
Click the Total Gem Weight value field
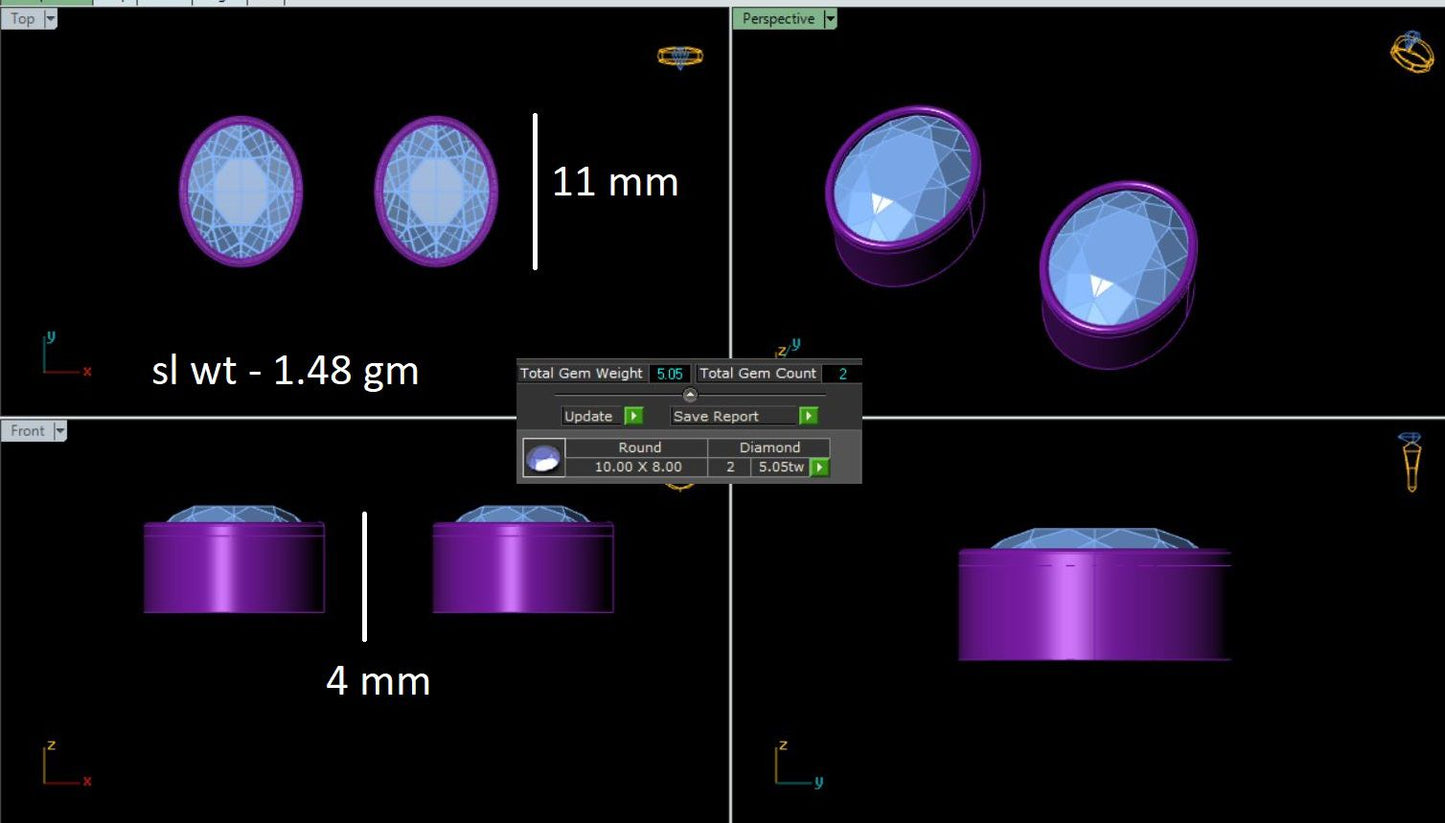click(669, 373)
